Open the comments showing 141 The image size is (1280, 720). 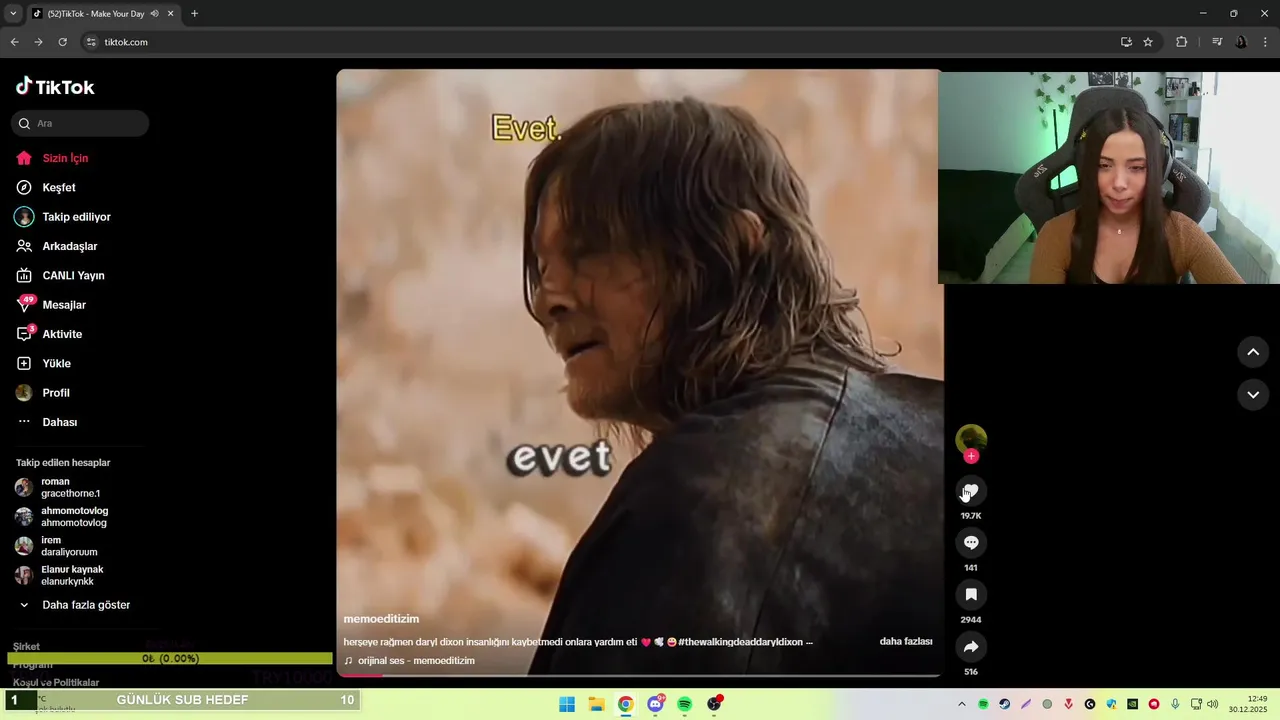click(971, 543)
